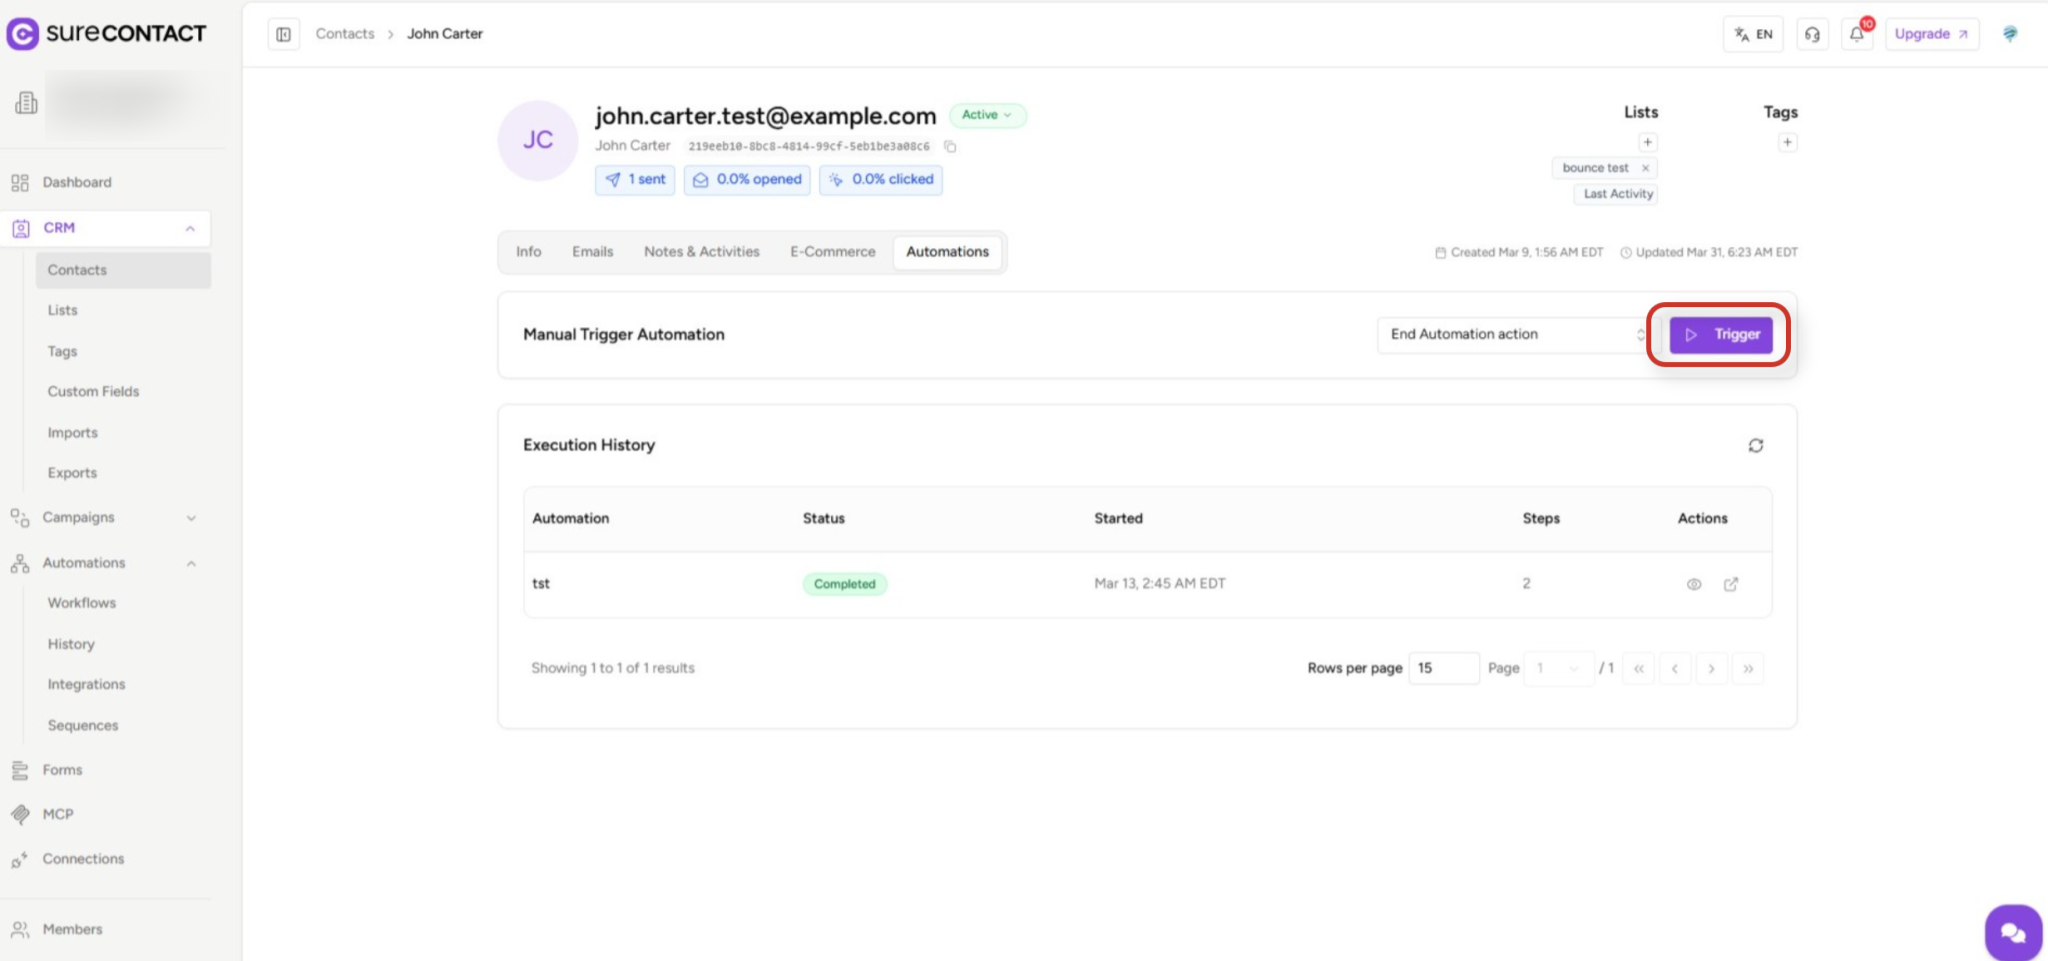The width and height of the screenshot is (2048, 961).
Task: Open Custom Fields in the sidebar
Action: (x=94, y=392)
